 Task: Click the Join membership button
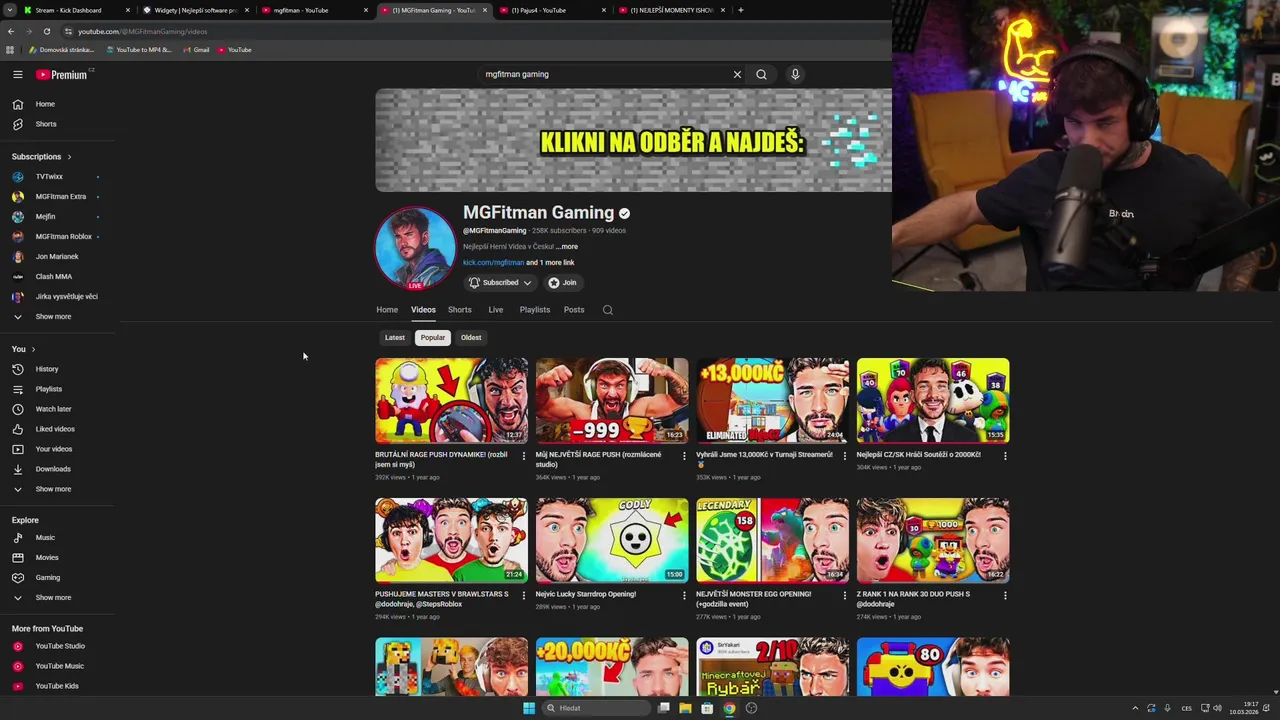562,283
